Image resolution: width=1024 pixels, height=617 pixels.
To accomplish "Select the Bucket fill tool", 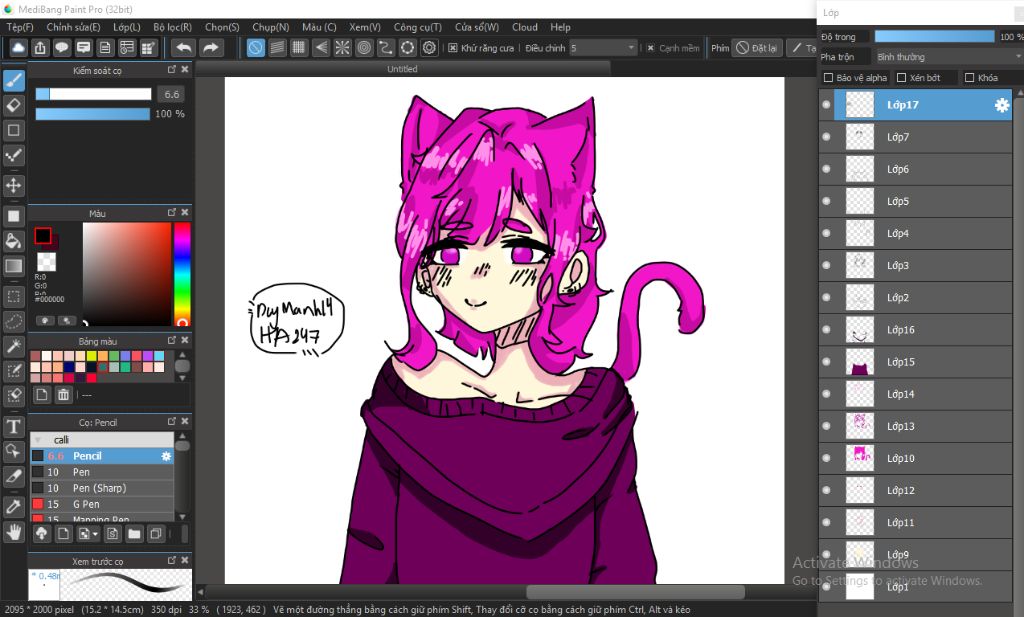I will click(x=14, y=241).
